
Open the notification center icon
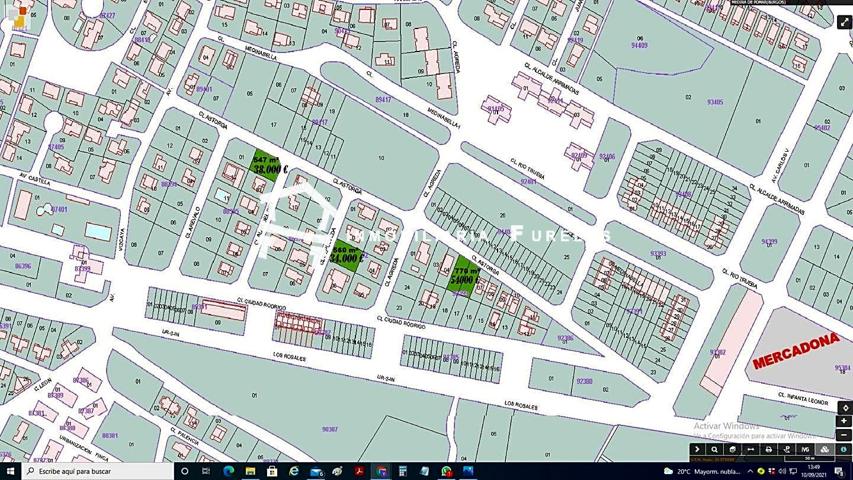point(839,471)
